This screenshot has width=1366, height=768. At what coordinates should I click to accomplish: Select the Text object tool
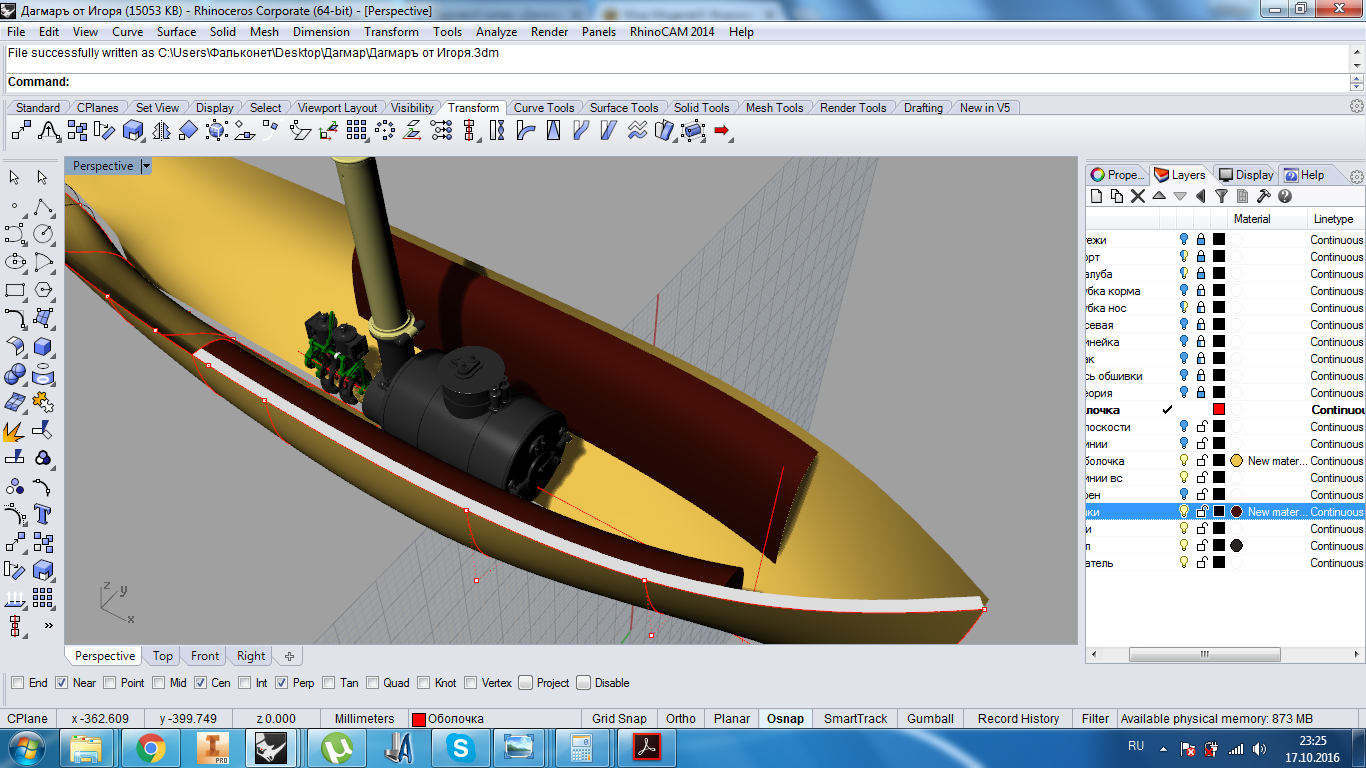pyautogui.click(x=43, y=514)
